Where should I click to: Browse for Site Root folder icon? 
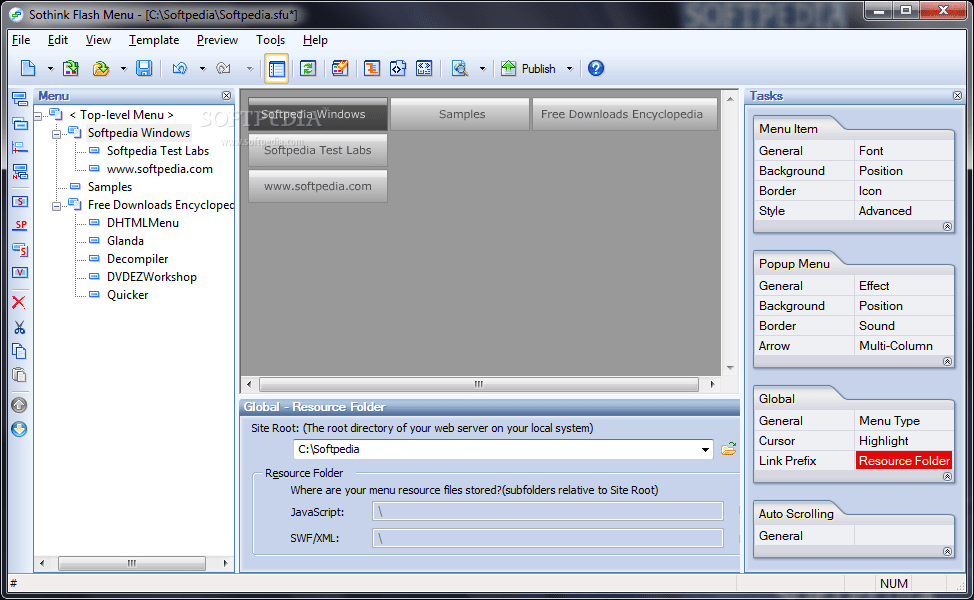pyautogui.click(x=729, y=449)
